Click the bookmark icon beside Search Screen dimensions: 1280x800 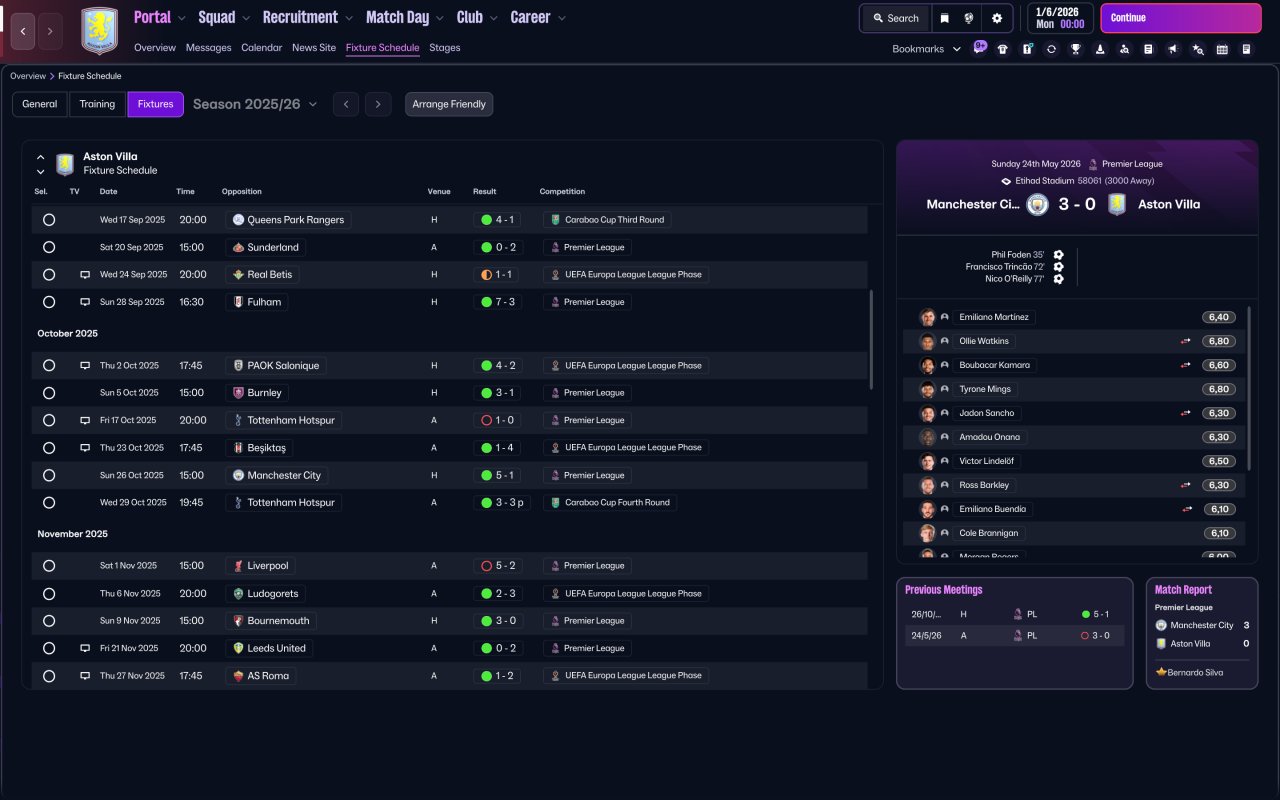(945, 18)
